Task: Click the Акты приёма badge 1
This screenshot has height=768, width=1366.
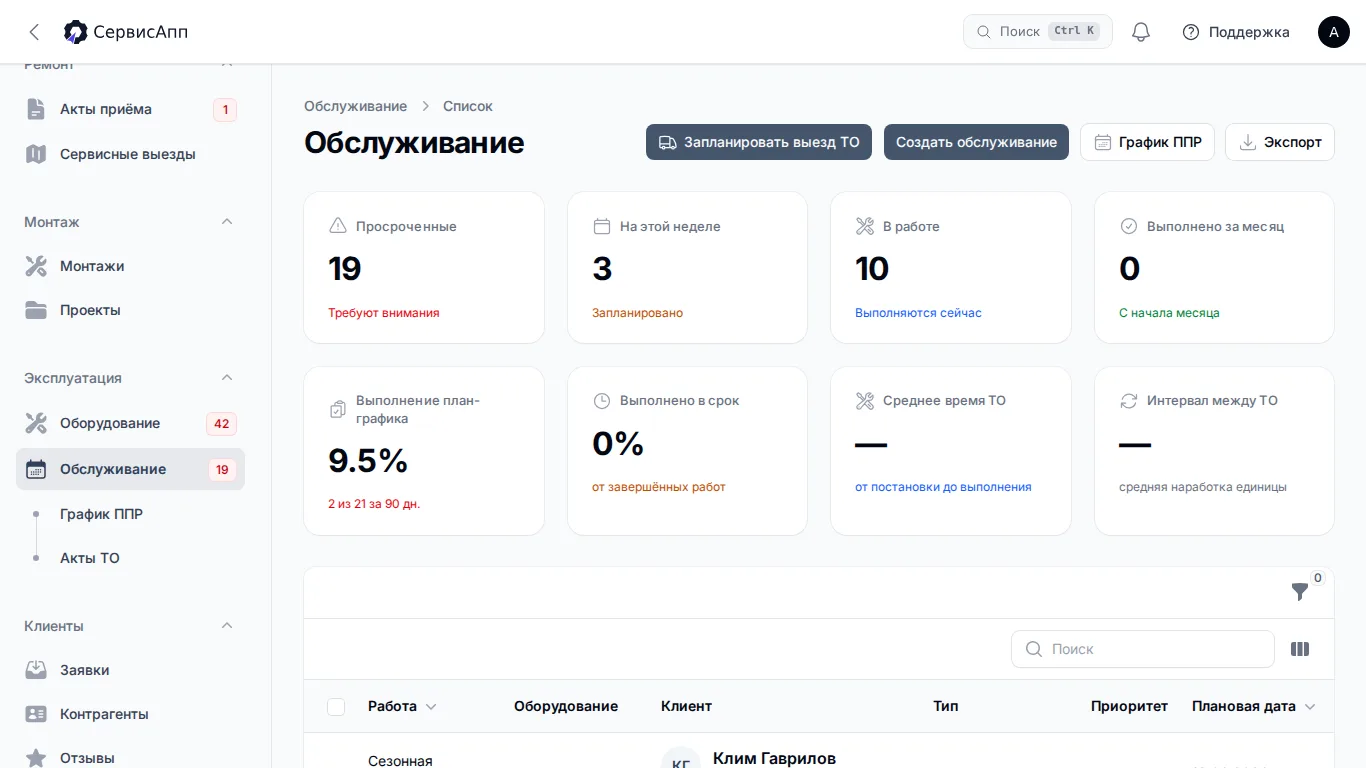Action: (225, 110)
